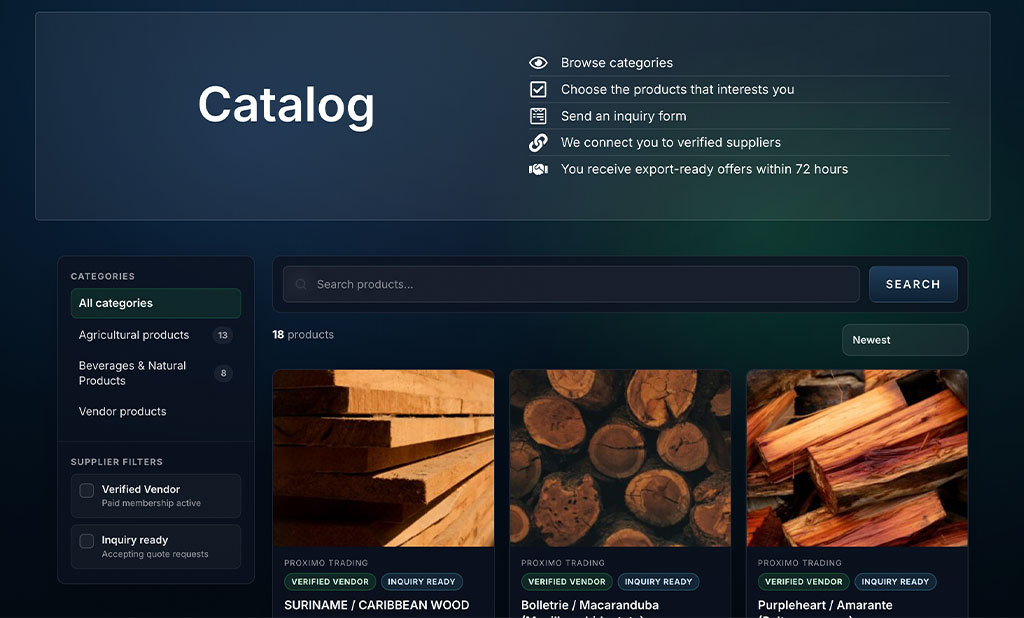Screen dimensions: 1024x618
Task: Click the form icon beside Send an inquiry
Action: (x=538, y=116)
